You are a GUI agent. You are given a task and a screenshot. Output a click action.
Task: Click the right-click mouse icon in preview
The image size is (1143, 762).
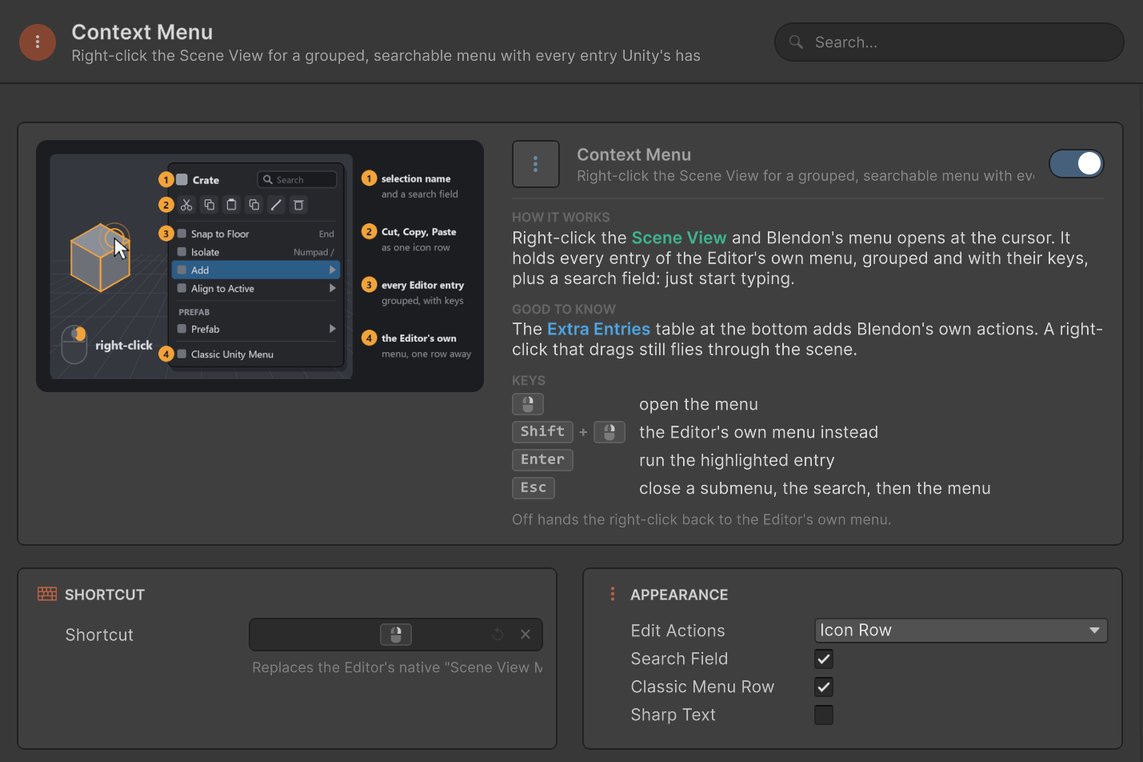[x=74, y=343]
